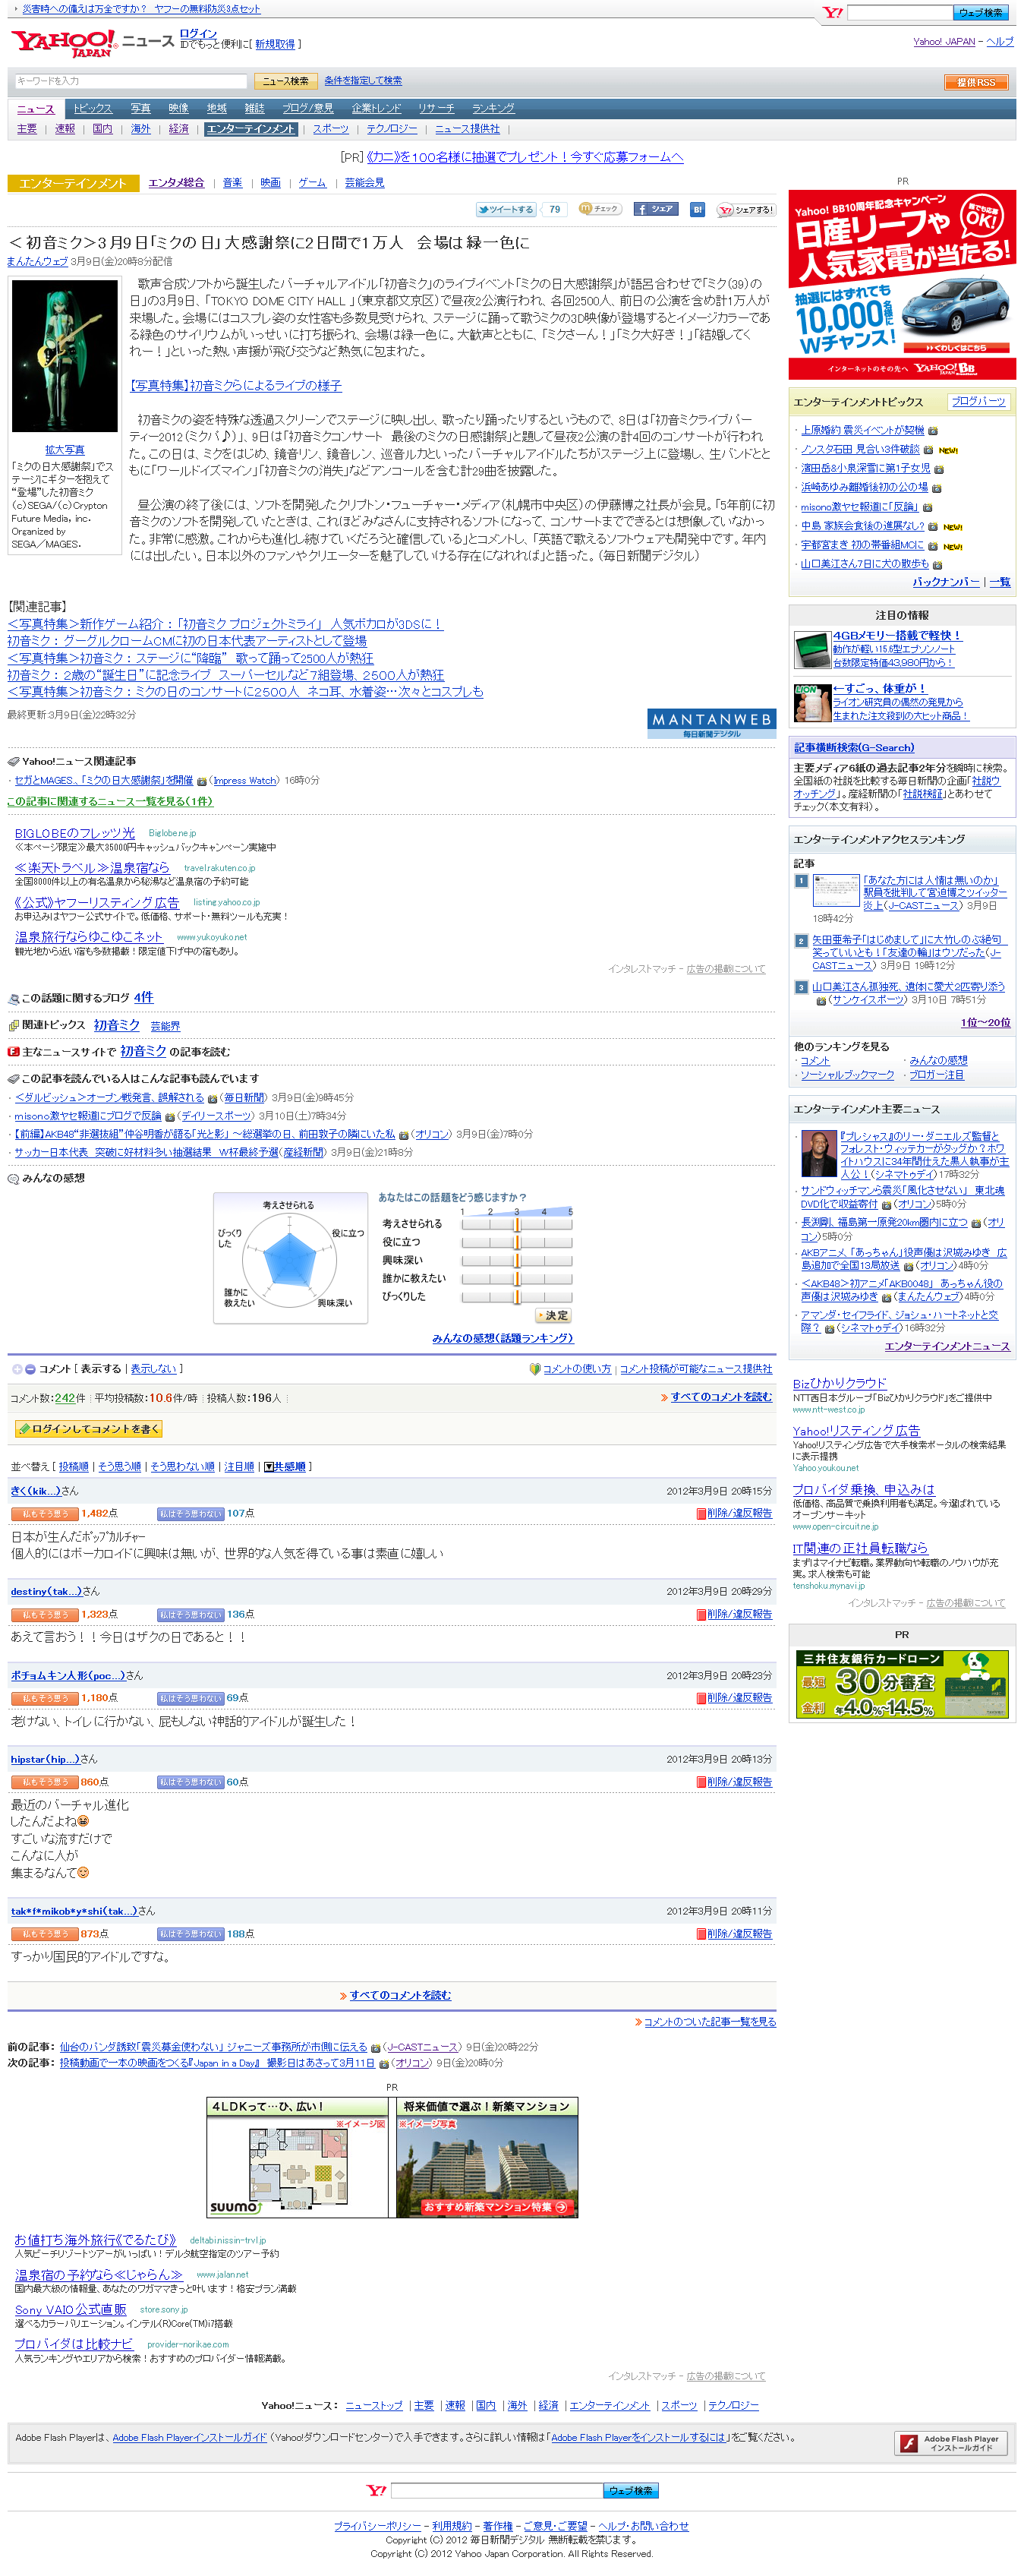Focus the bottom Yahoo web search field

click(496, 2491)
